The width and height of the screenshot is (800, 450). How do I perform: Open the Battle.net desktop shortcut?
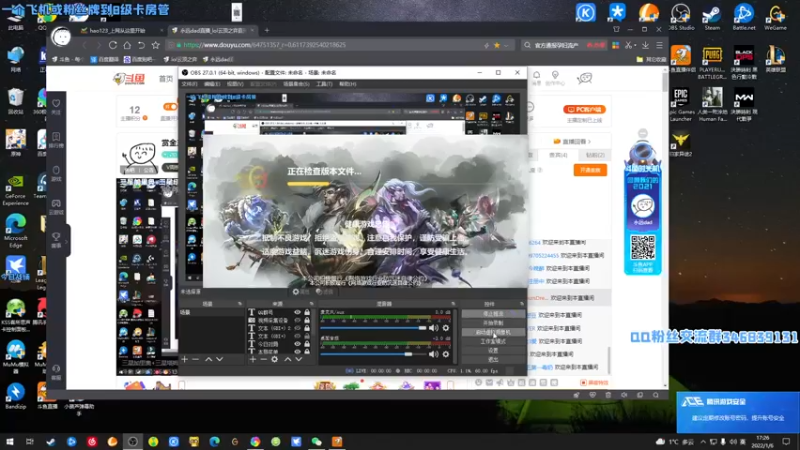[744, 17]
